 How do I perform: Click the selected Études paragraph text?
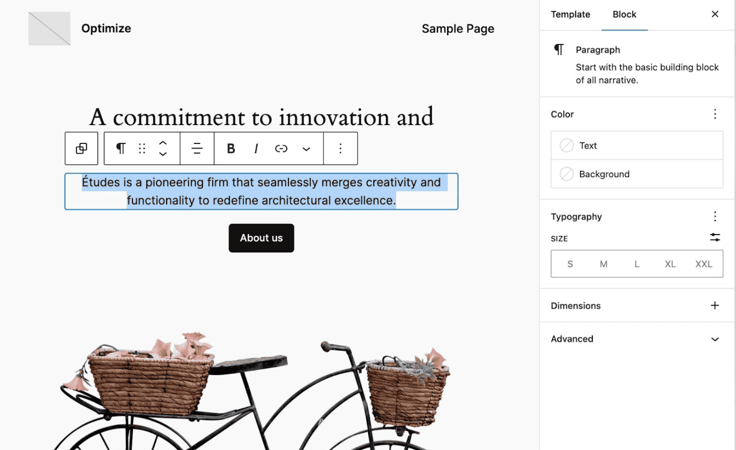click(x=261, y=191)
